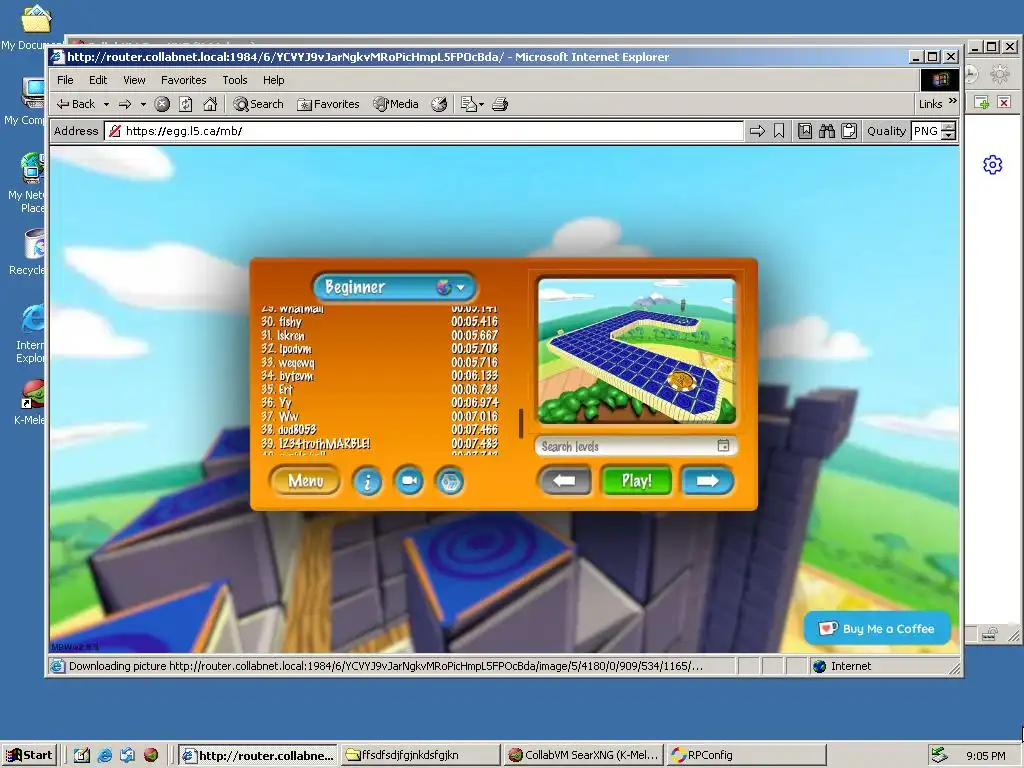
Task: Click the Quality PNG stepper
Action: [949, 131]
